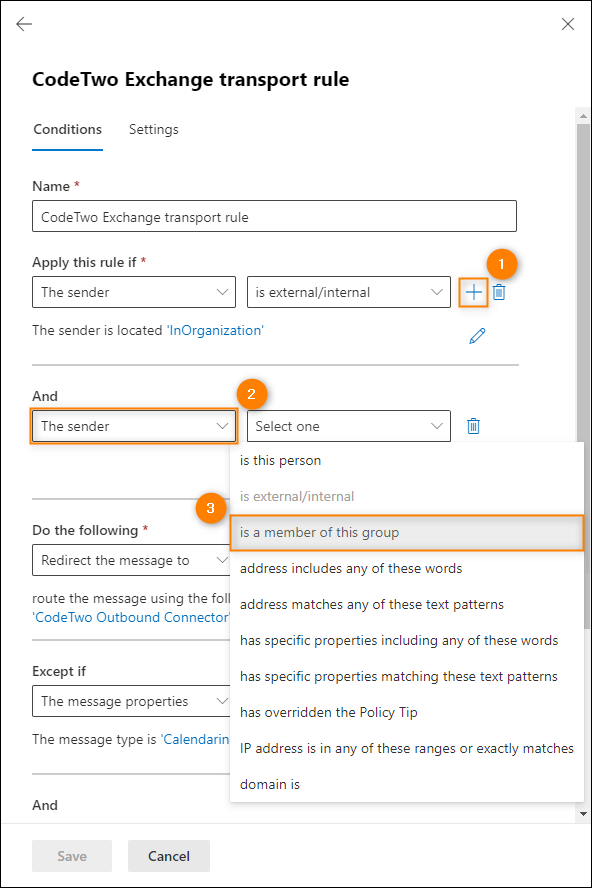Delete the first sender condition via trash icon
Viewport: 592px width, 888px height.
point(499,292)
